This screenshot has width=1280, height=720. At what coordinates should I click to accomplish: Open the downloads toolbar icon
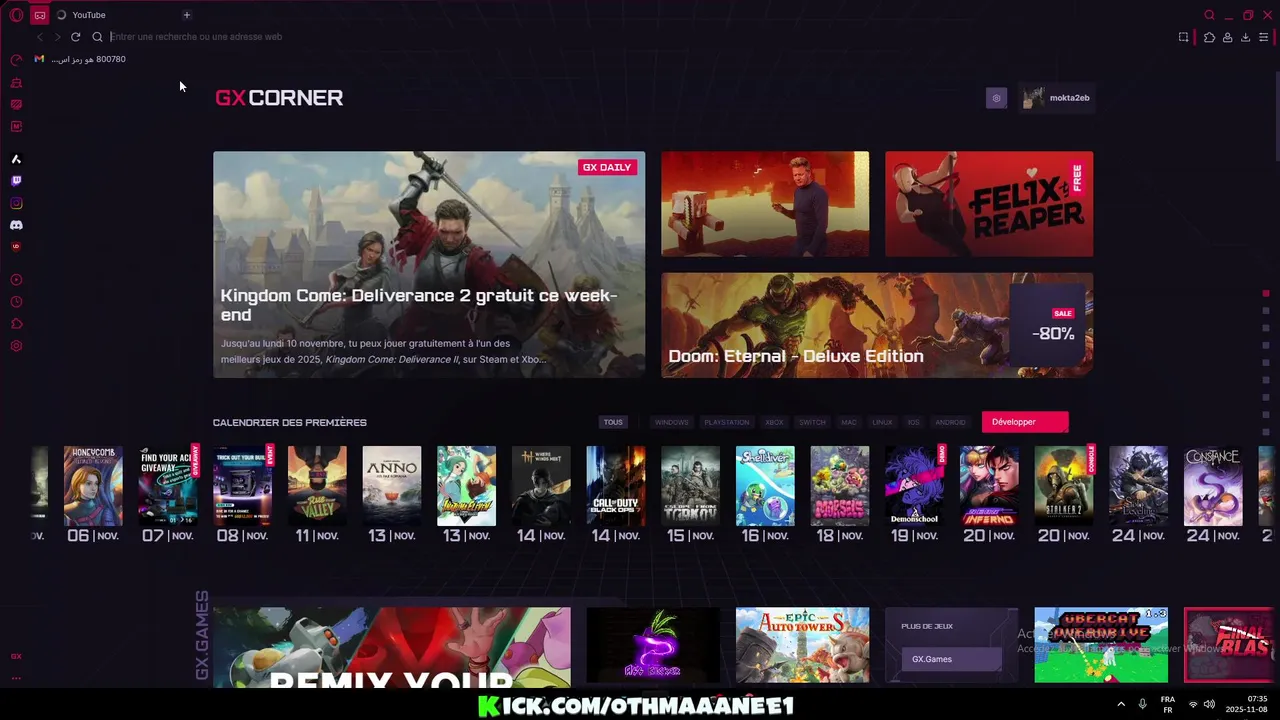click(1245, 37)
